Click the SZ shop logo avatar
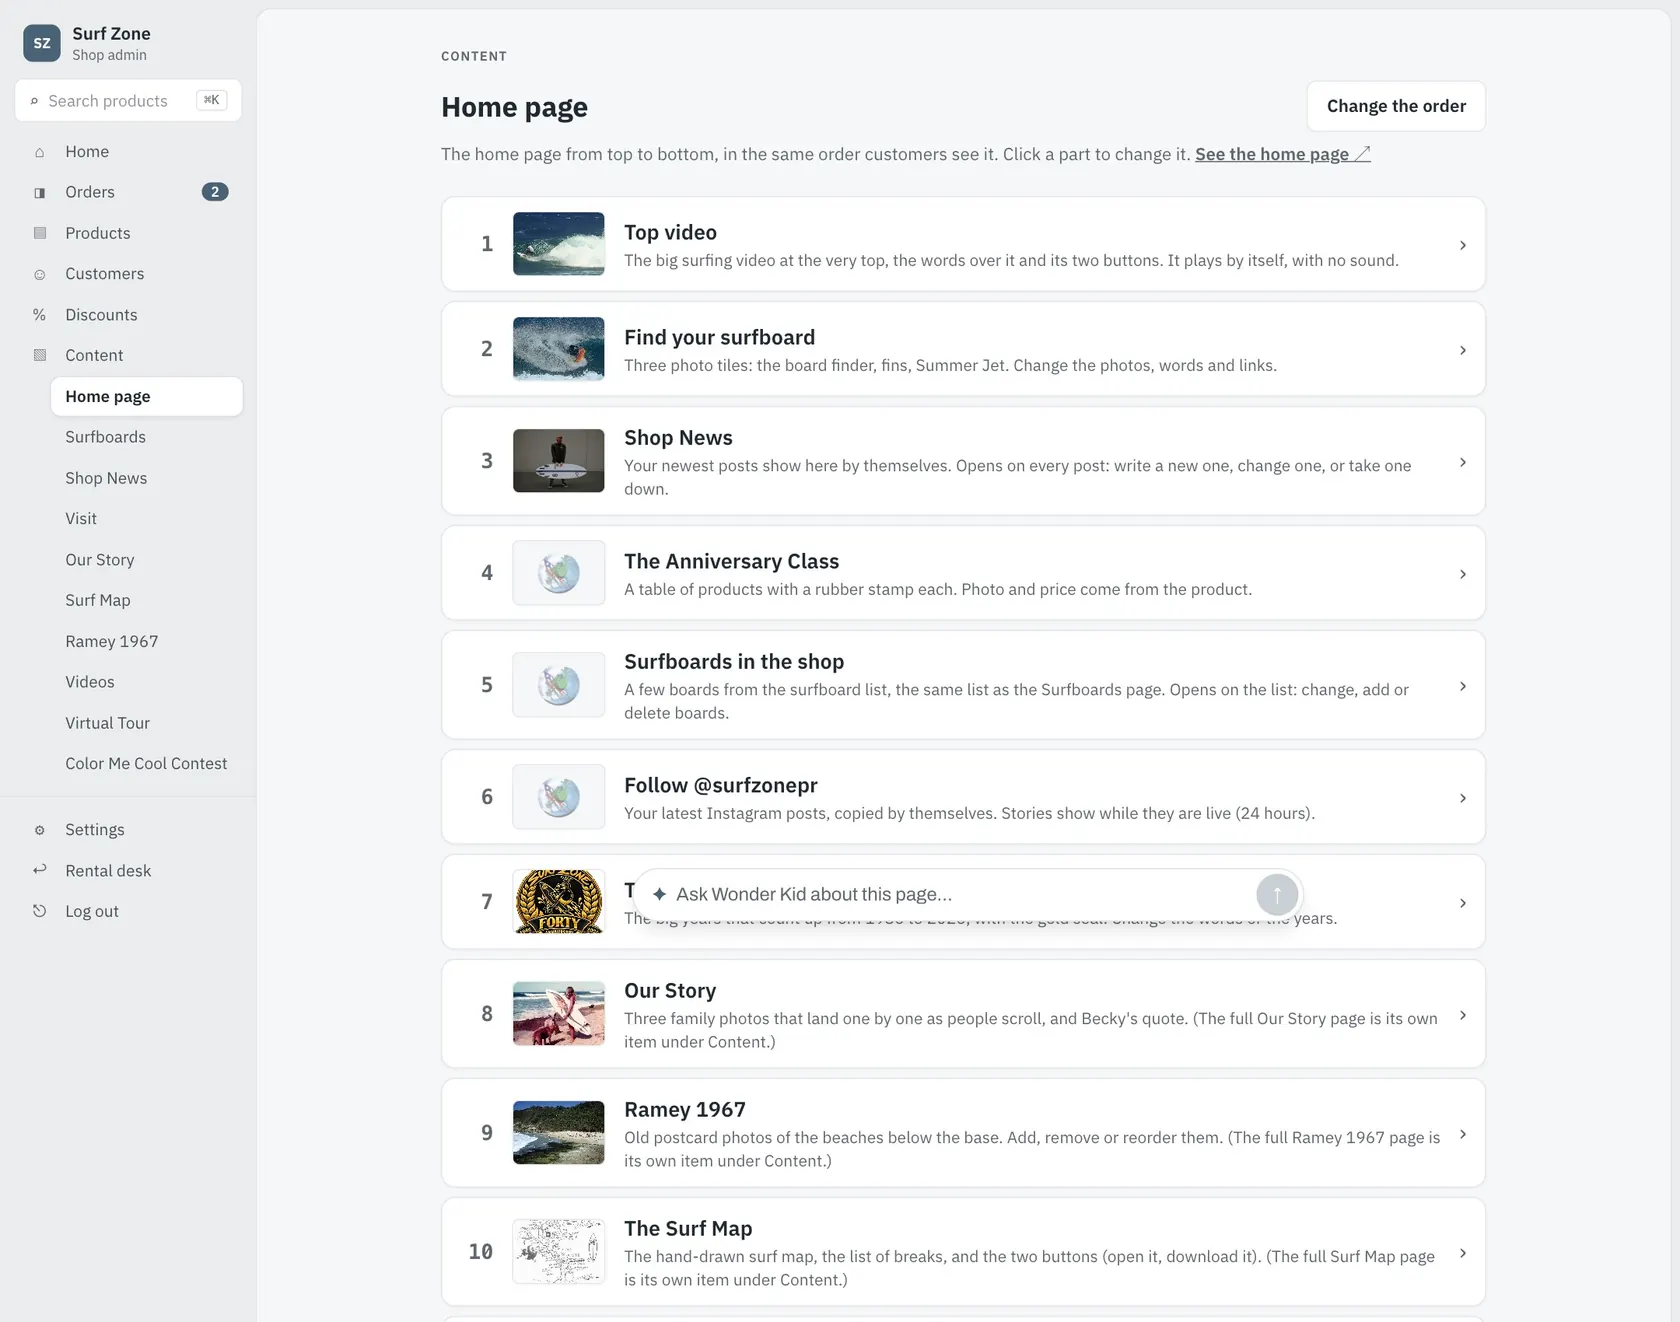This screenshot has width=1680, height=1322. [x=42, y=43]
